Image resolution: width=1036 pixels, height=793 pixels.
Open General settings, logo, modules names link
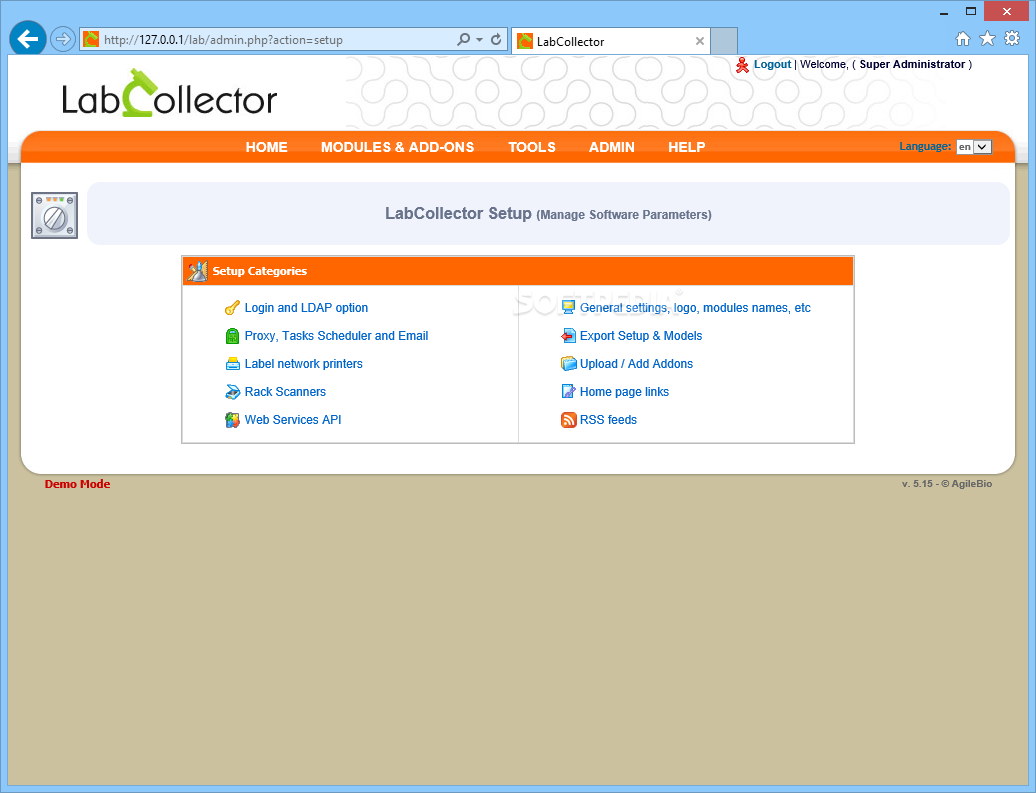[x=695, y=308]
